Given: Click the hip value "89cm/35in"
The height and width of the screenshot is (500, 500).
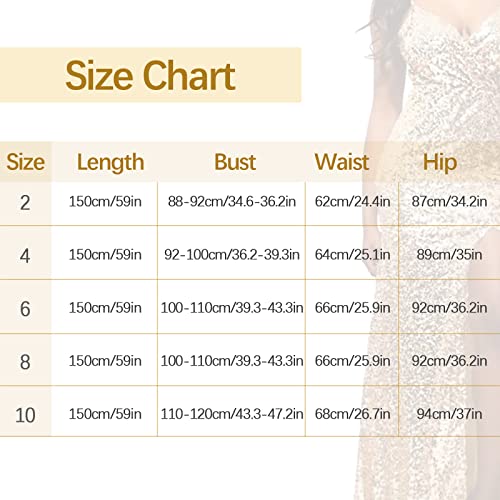Looking at the screenshot, I should (449, 255).
